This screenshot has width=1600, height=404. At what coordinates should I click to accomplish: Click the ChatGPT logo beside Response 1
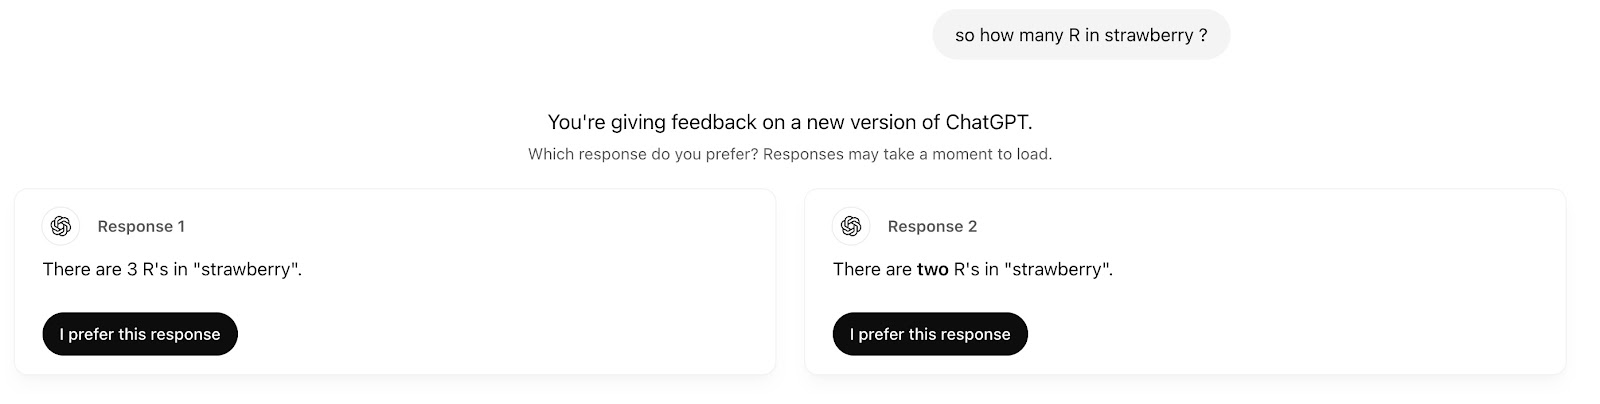pyautogui.click(x=61, y=226)
